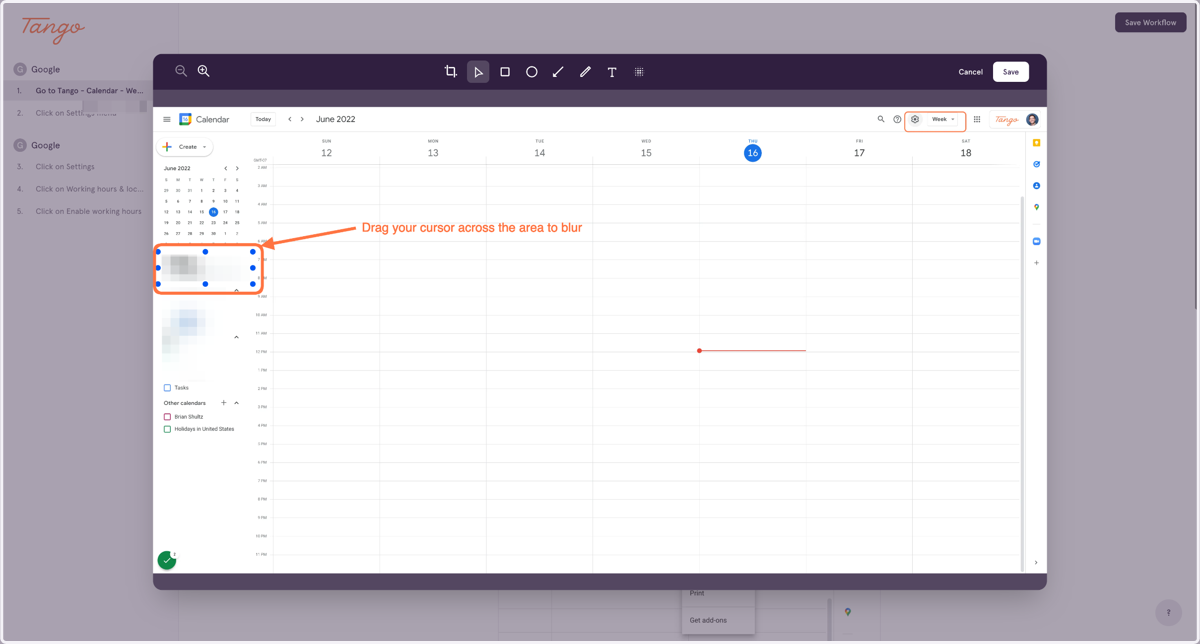Viewport: 1200px width, 644px height.
Task: Cancel the image edits
Action: (x=970, y=72)
